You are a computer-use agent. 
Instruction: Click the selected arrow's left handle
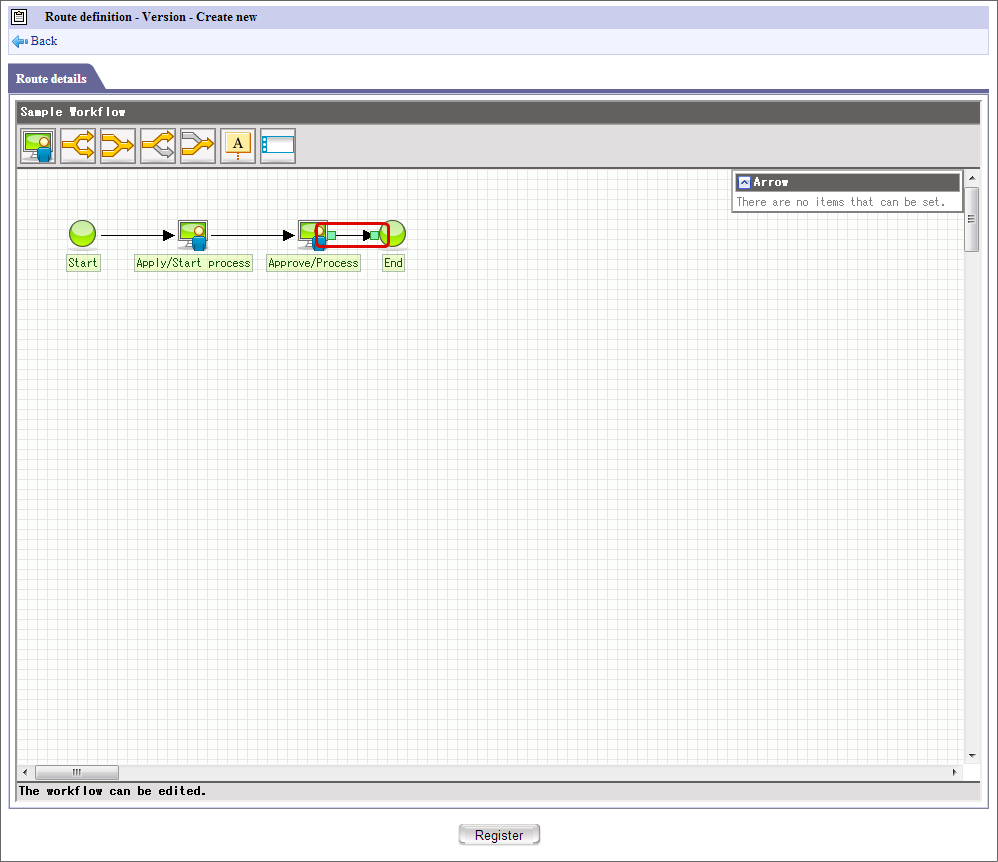click(x=332, y=236)
